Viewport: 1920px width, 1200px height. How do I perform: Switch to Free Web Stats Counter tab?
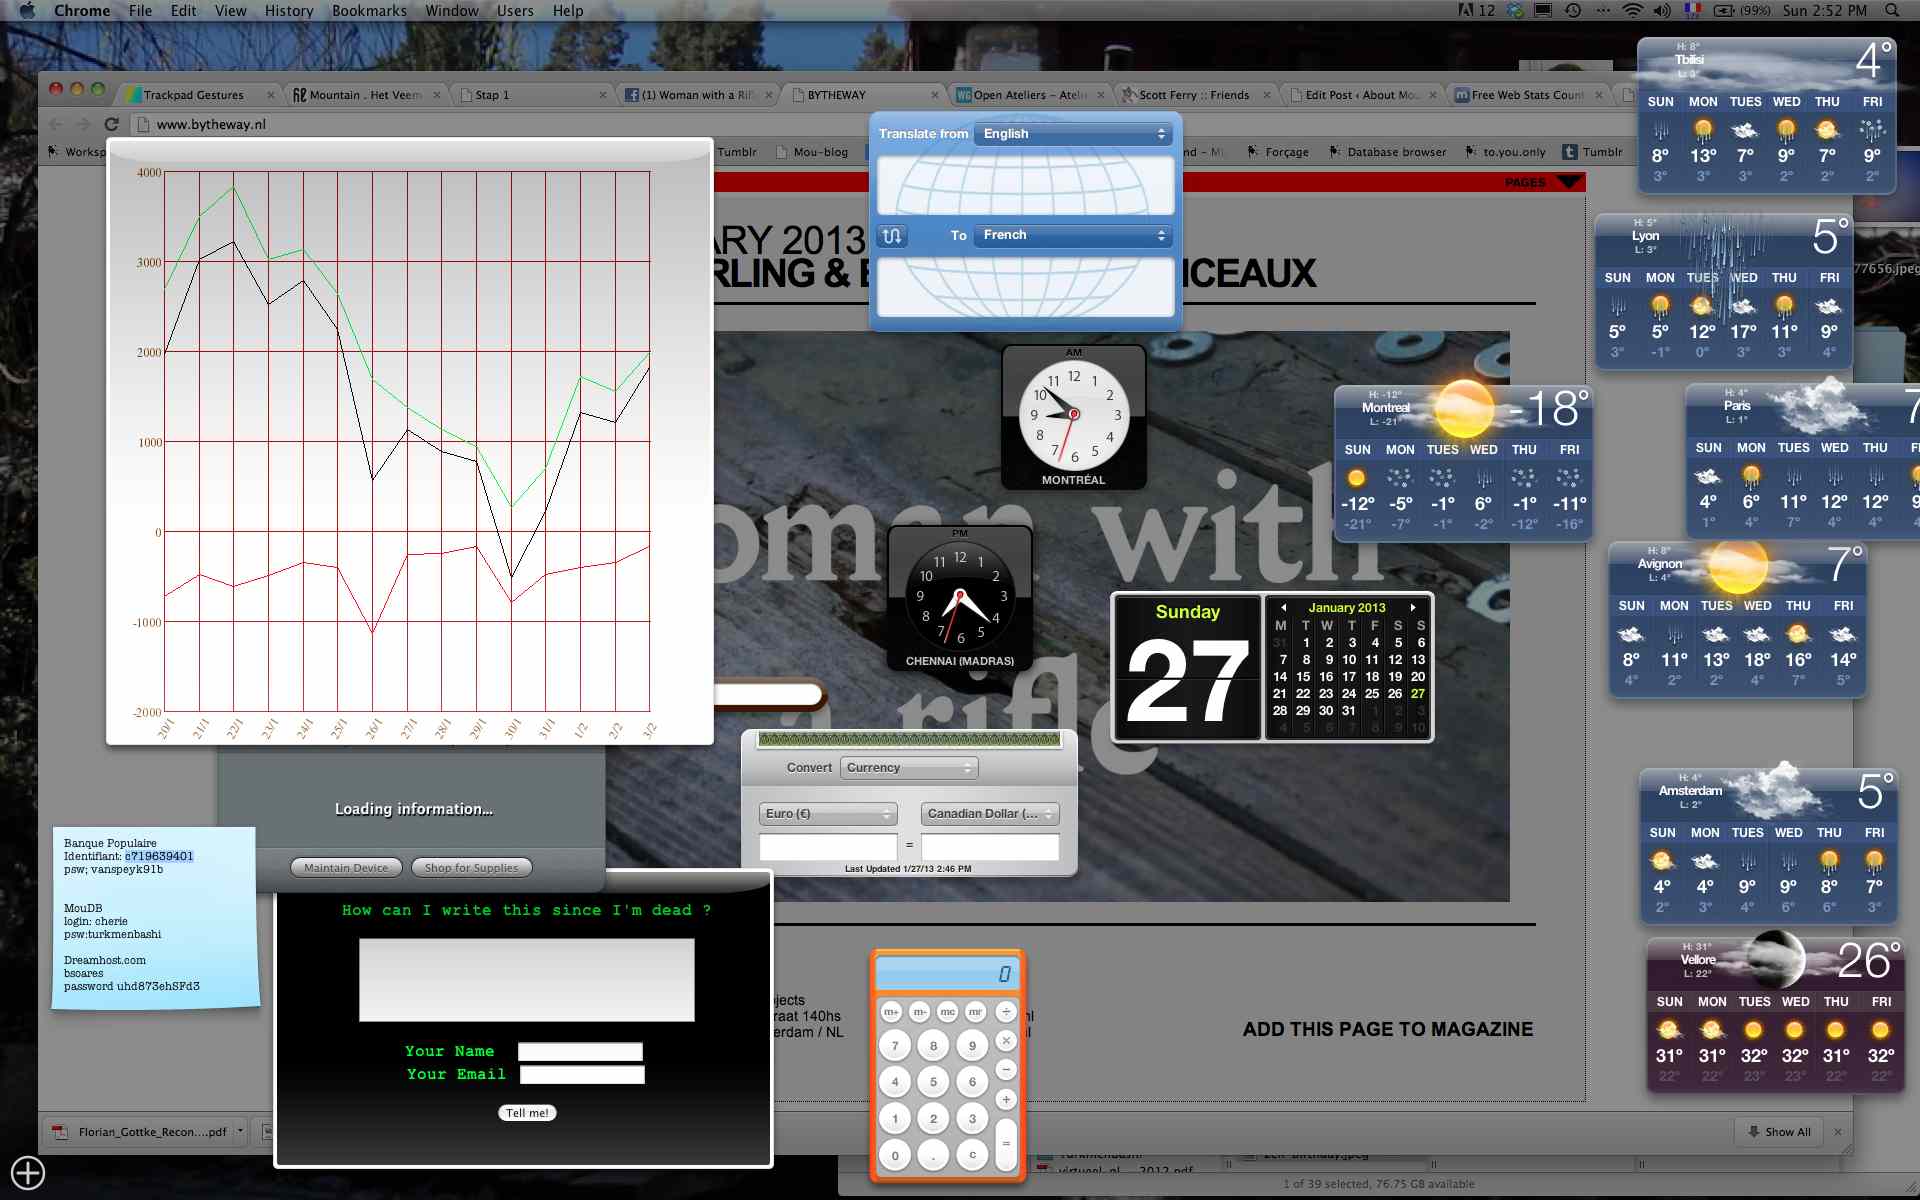click(x=1527, y=95)
